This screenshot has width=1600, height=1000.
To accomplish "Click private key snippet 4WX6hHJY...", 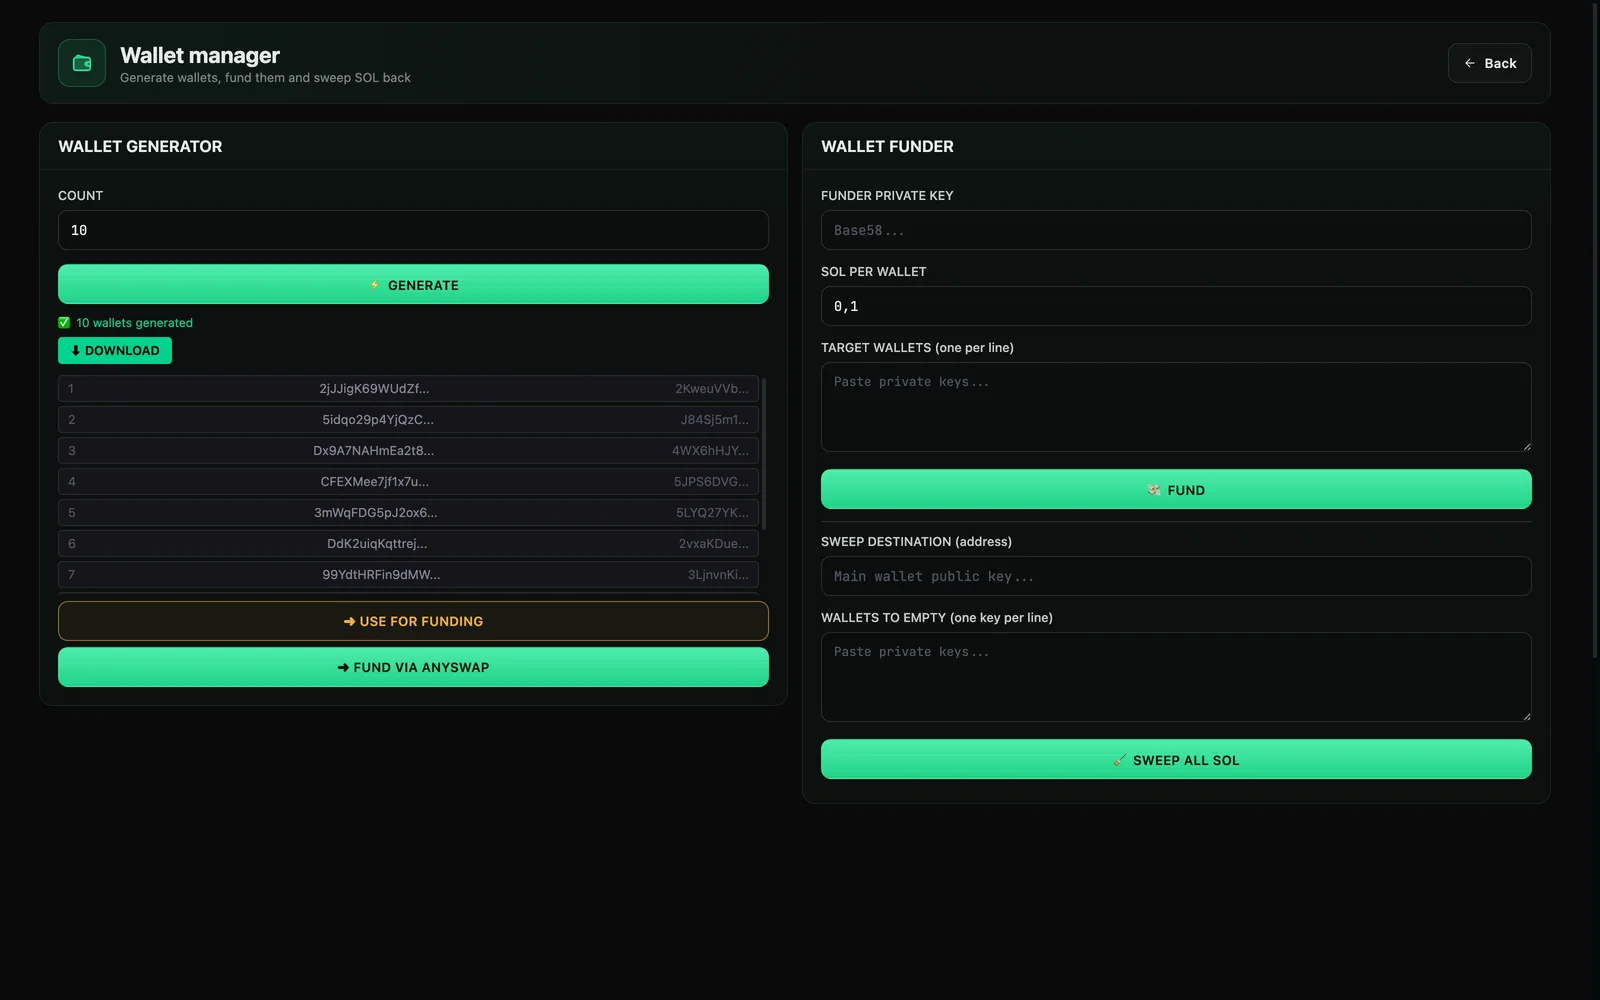I will pos(710,451).
